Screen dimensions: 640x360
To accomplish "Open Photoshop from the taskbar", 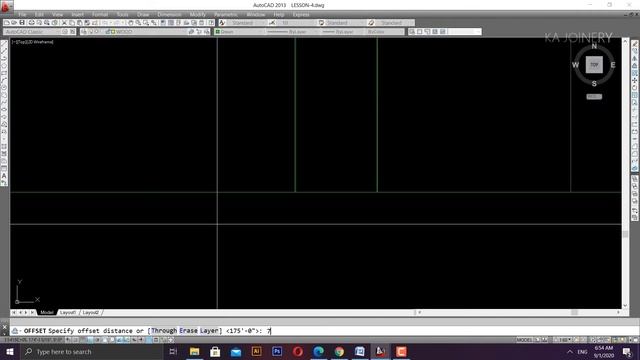I will tap(277, 351).
